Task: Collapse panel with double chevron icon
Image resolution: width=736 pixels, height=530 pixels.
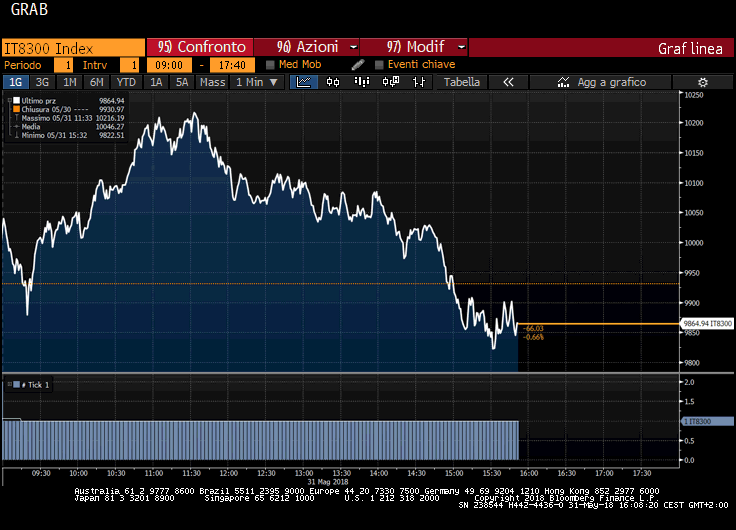Action: pos(508,82)
